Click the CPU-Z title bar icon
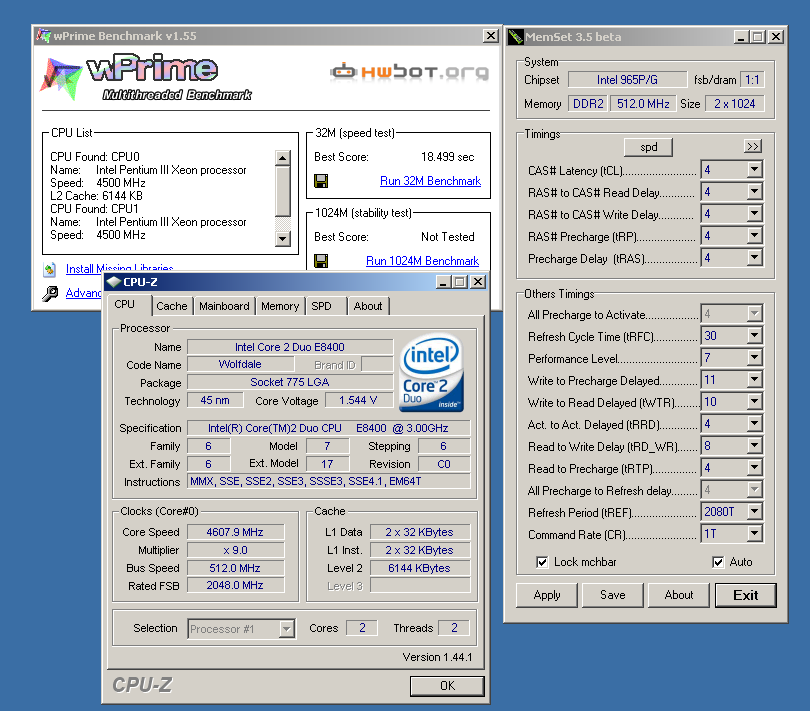Image resolution: width=810 pixels, height=711 pixels. pyautogui.click(x=113, y=282)
